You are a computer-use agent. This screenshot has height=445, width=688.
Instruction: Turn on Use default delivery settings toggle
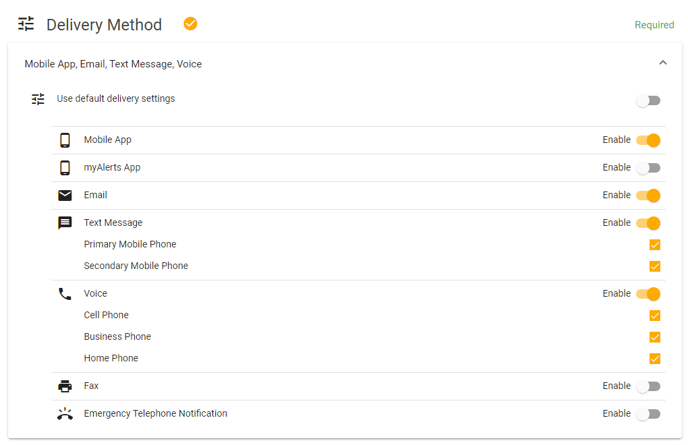click(648, 100)
